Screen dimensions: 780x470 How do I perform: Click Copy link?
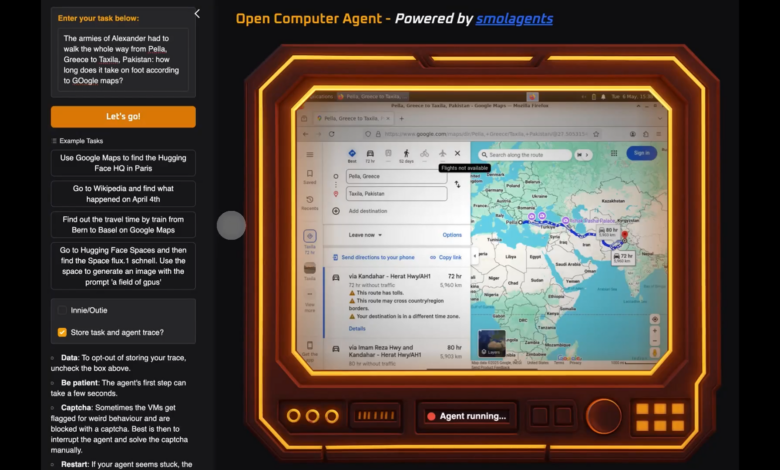(x=446, y=257)
